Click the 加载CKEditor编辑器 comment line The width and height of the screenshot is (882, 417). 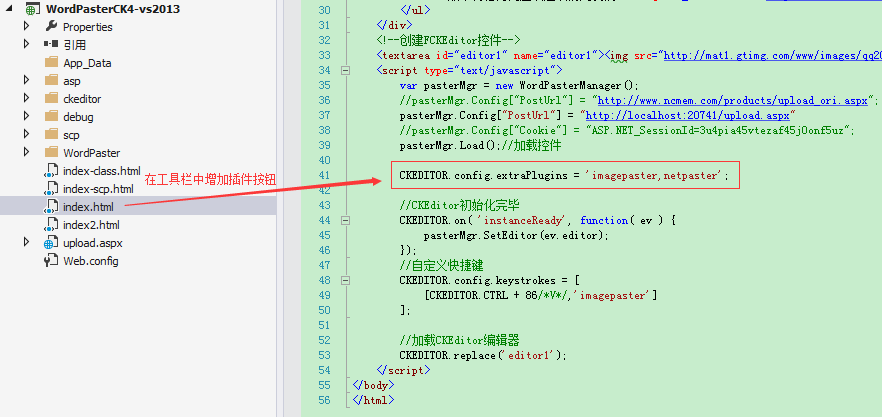(460, 340)
